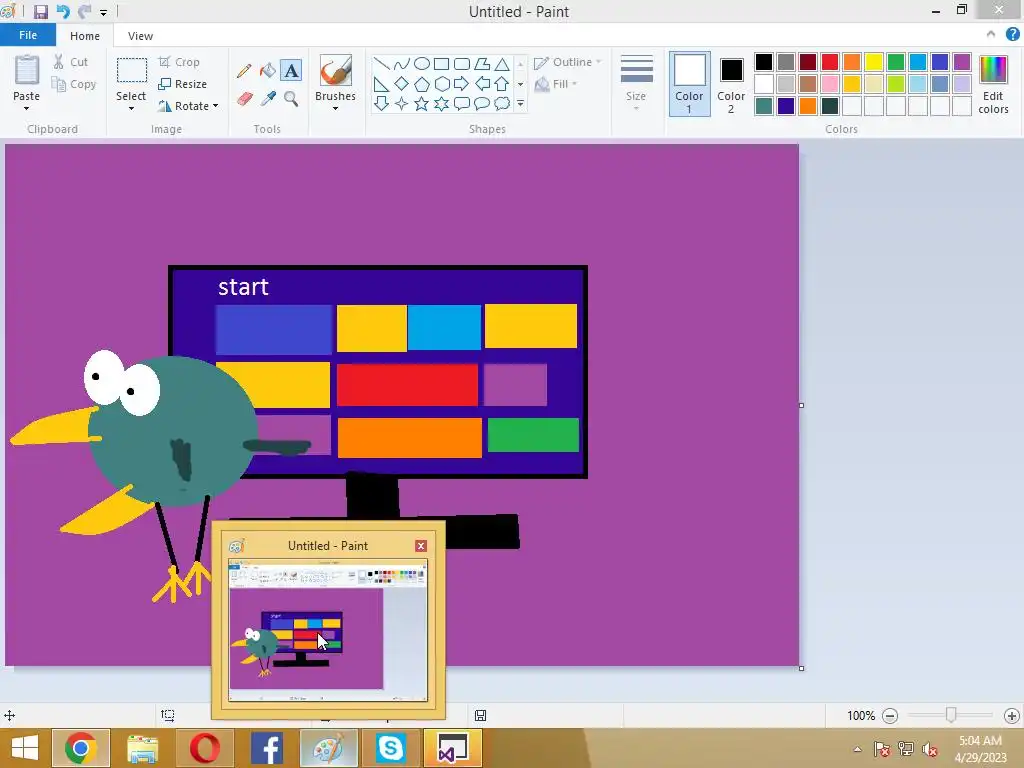Choose the Rectangle shape
The width and height of the screenshot is (1024, 768).
(441, 64)
